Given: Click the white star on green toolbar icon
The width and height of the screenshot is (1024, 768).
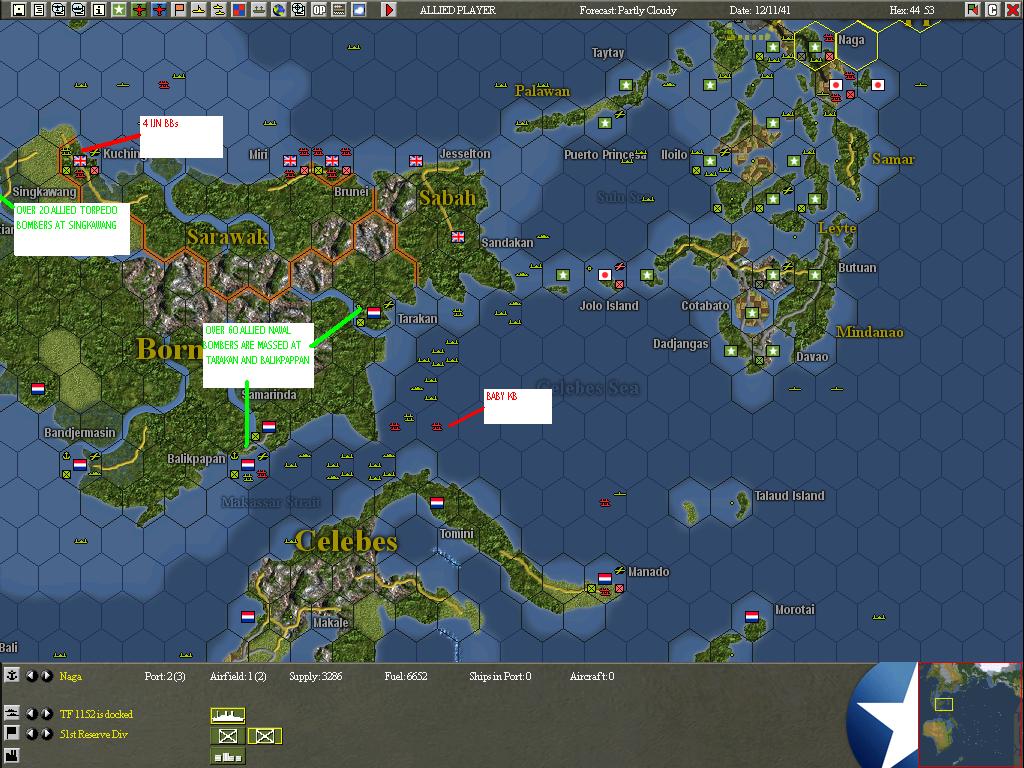Looking at the screenshot, I should pyautogui.click(x=119, y=9).
